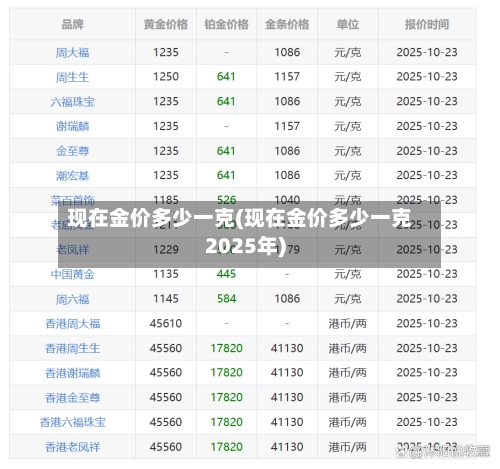
Task: Select gold price 45560 in 香港金至尊 row
Action: tap(166, 397)
